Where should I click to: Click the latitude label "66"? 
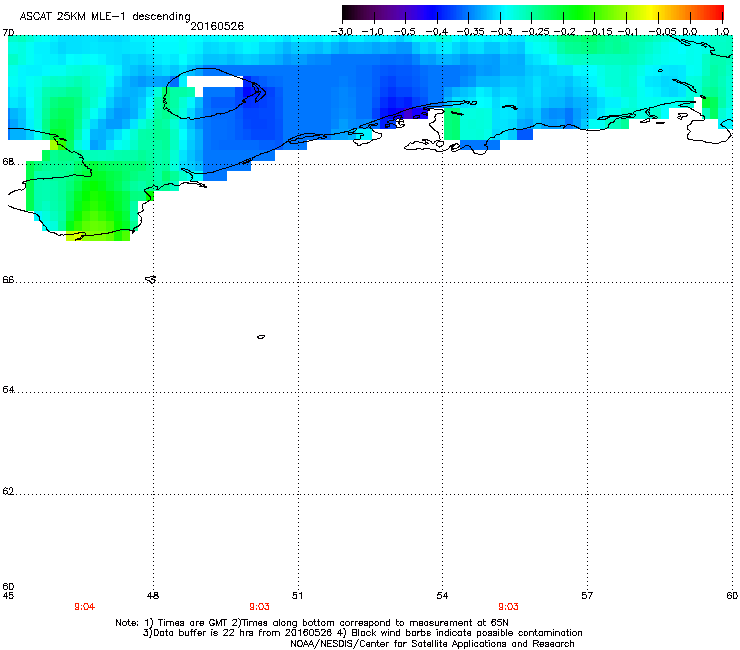[8, 280]
